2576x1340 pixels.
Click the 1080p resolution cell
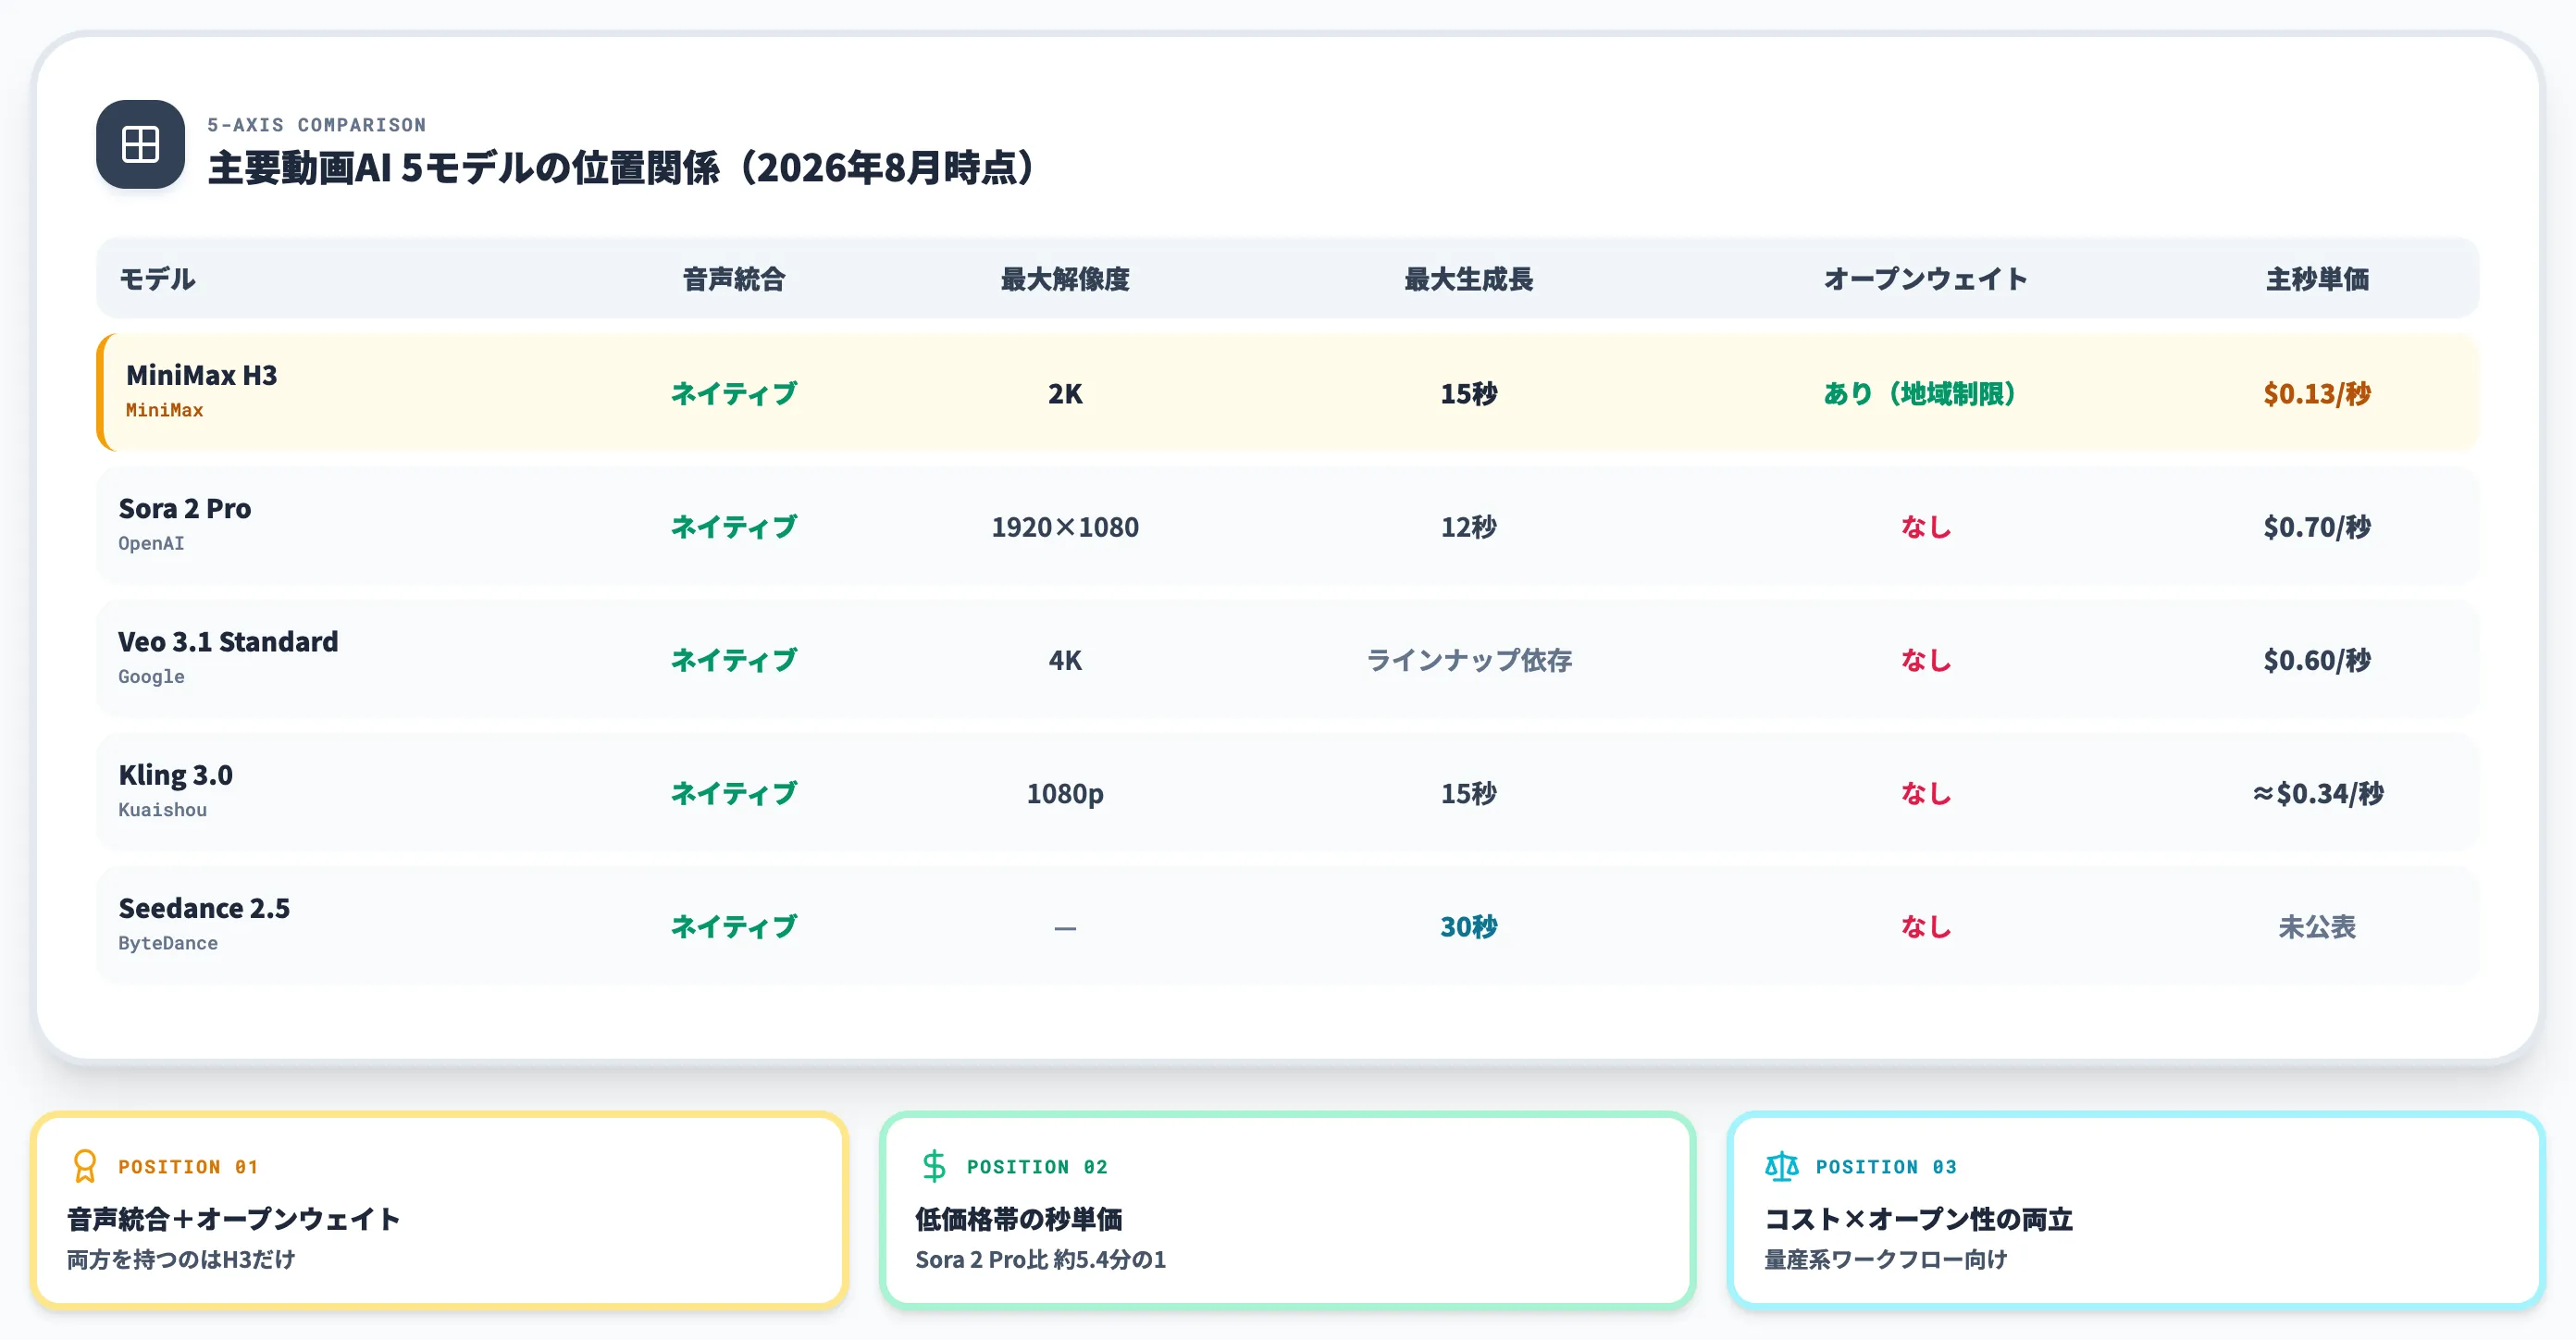click(1065, 794)
